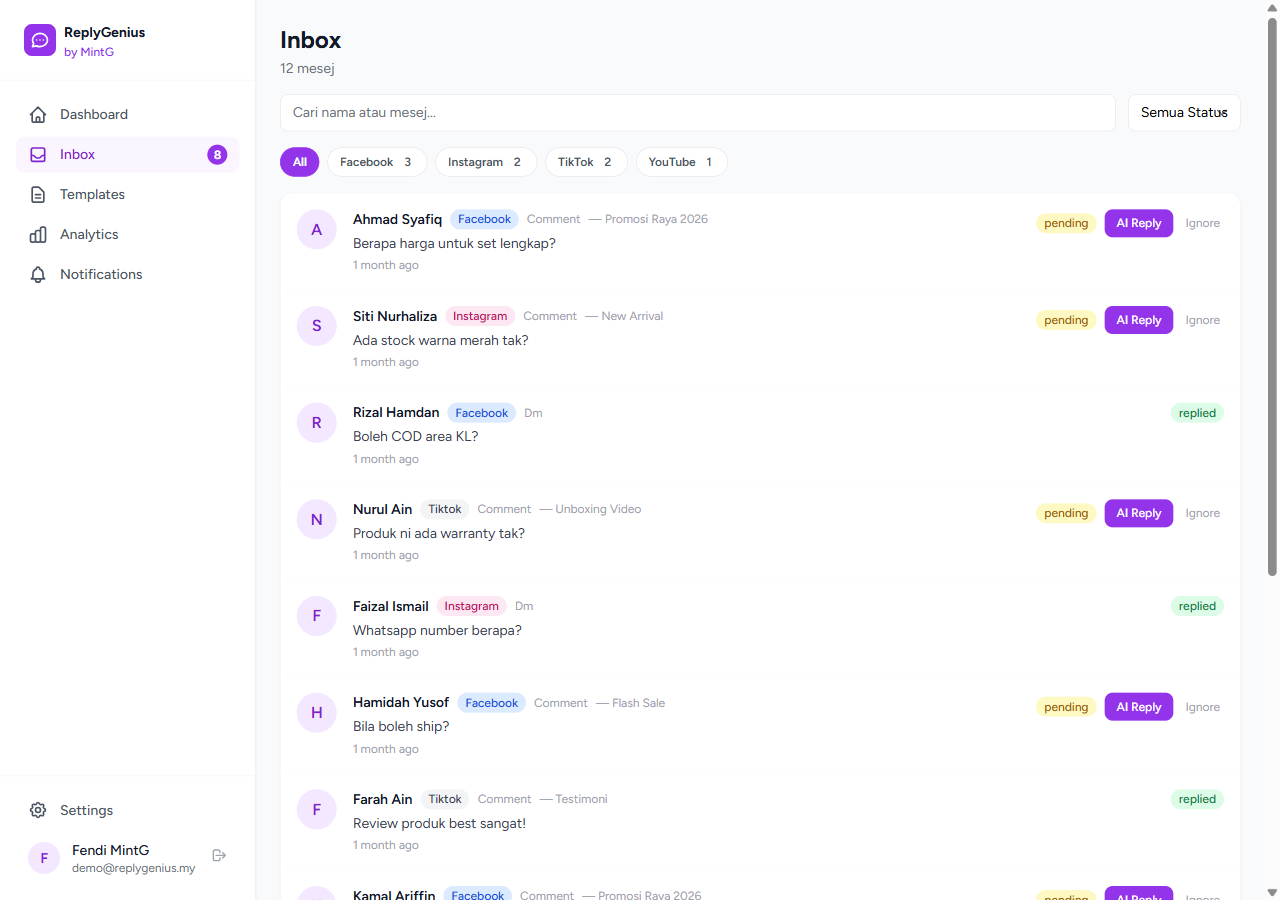The height and width of the screenshot is (900, 1280).
Task: Click message "Review produk best sangat!"
Action: point(439,823)
